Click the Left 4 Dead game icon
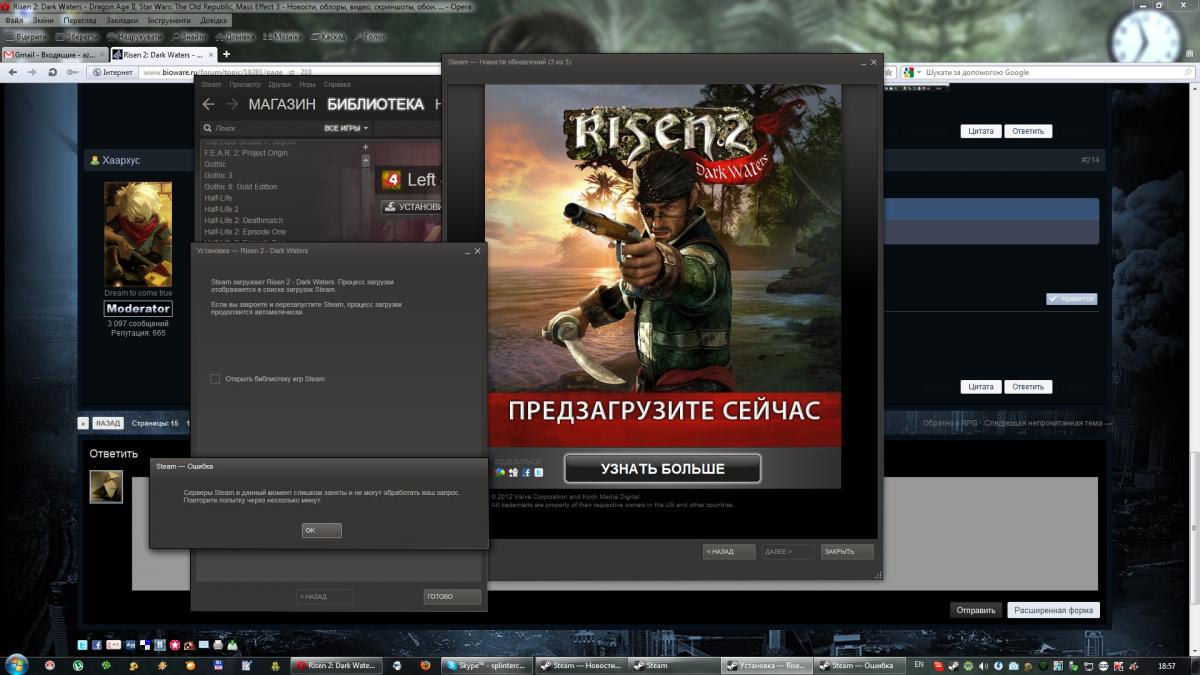This screenshot has height=675, width=1200. click(x=391, y=180)
